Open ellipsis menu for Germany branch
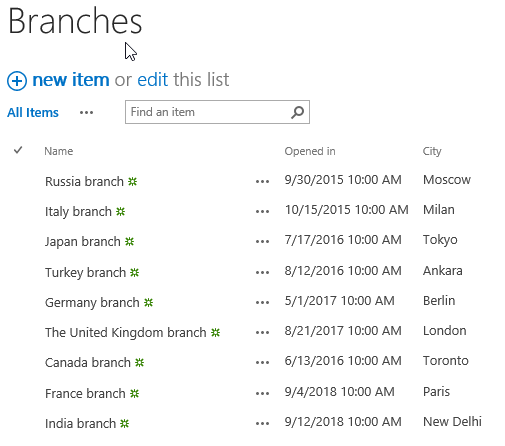Viewport: 505px width, 446px height. (x=262, y=303)
